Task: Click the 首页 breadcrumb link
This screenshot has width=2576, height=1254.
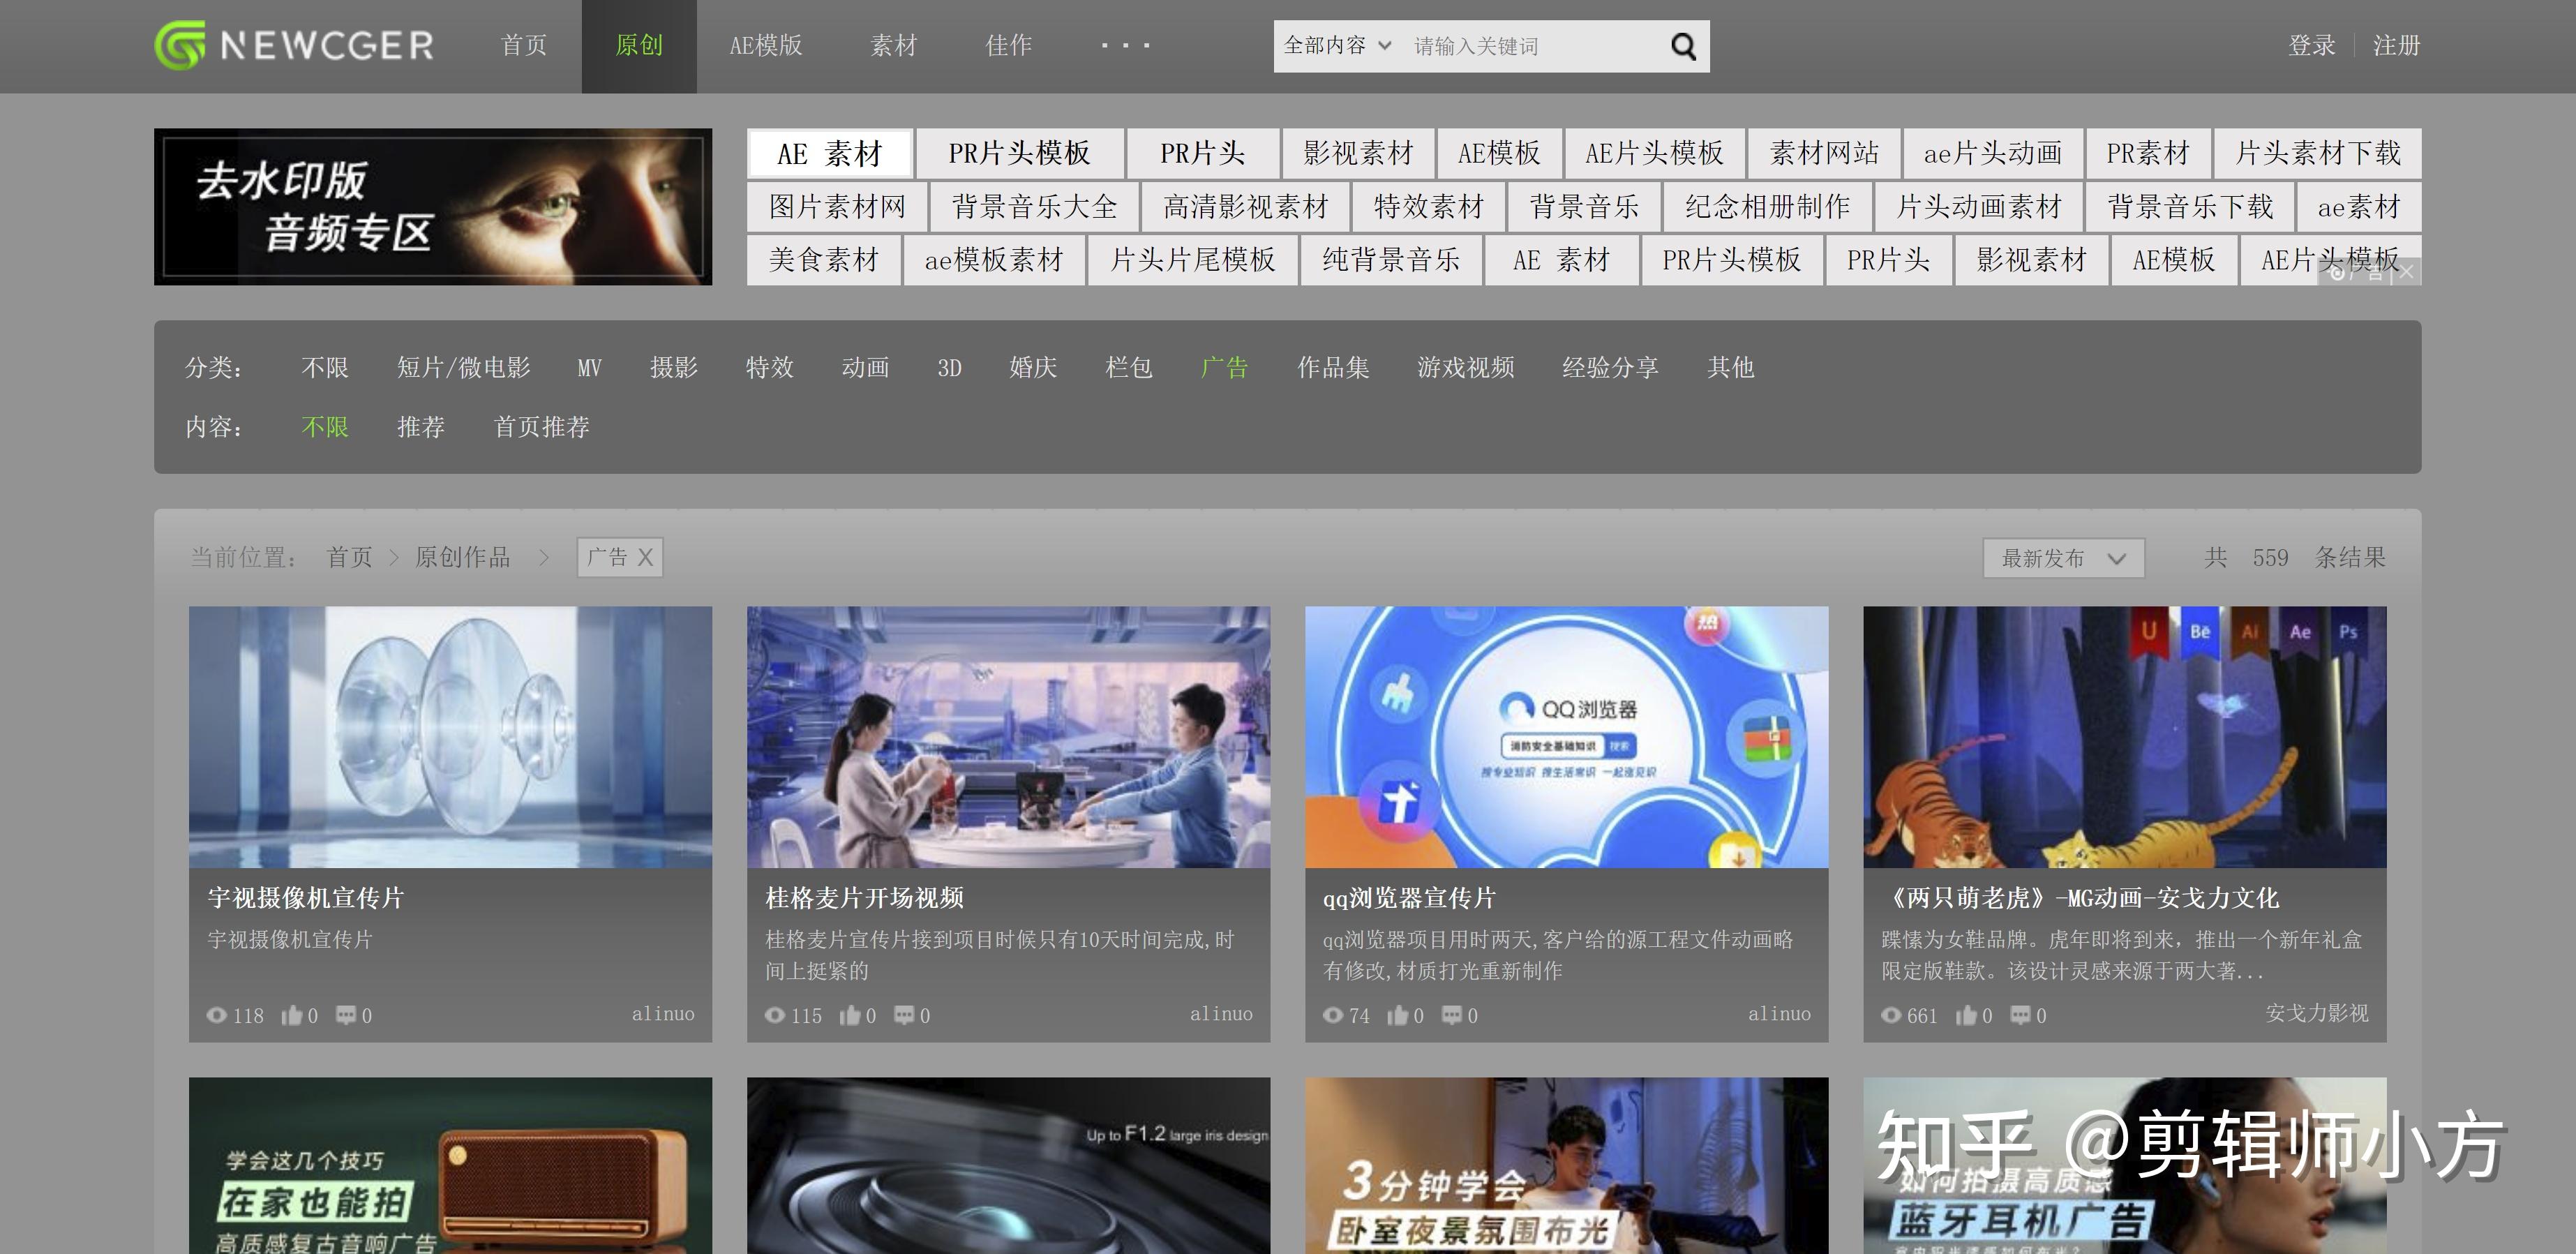Action: coord(350,557)
